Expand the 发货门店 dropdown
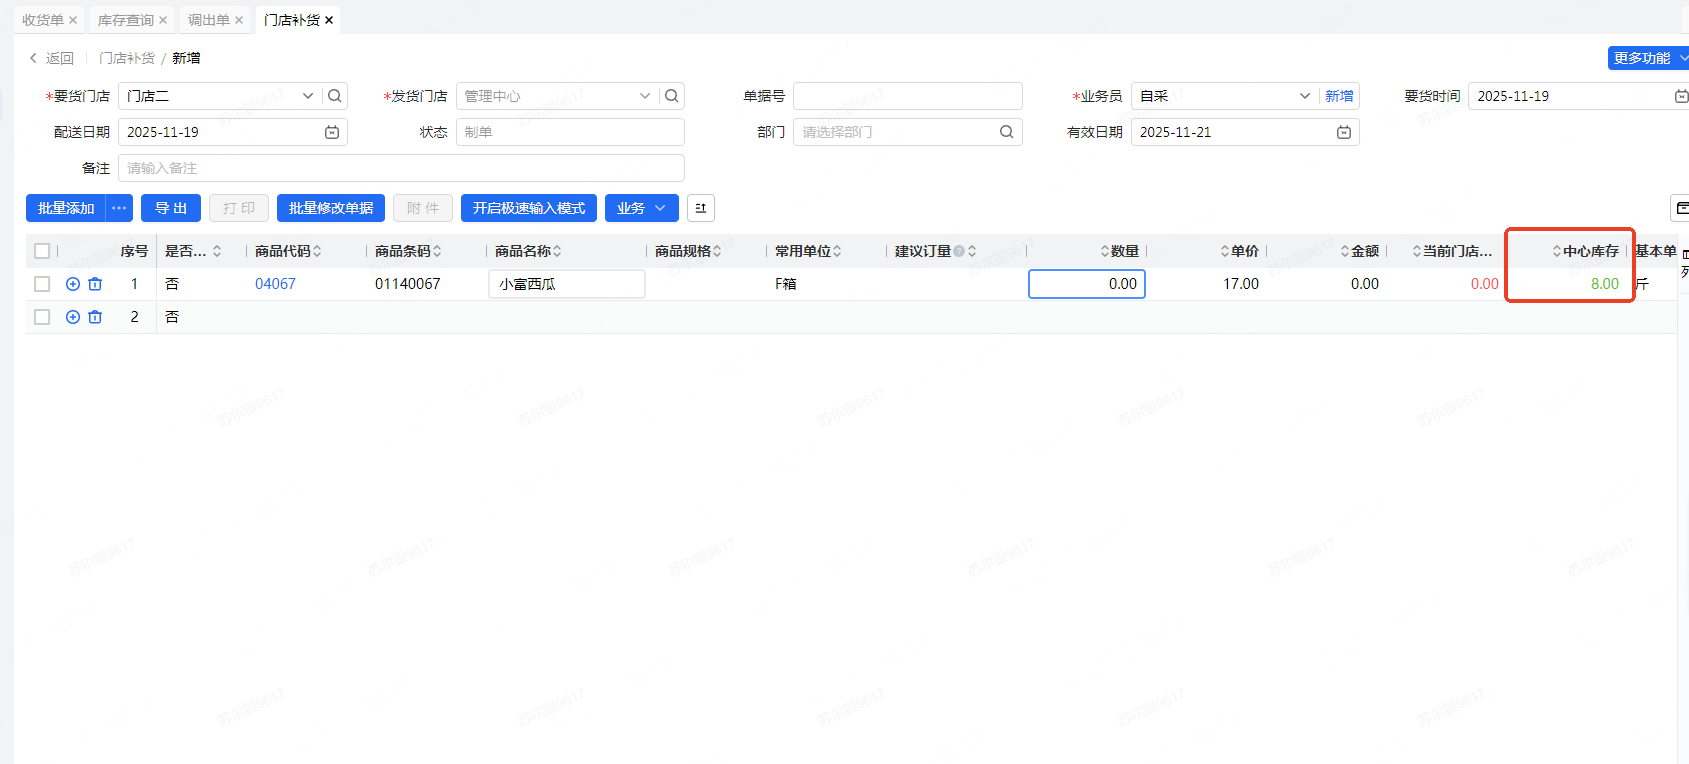This screenshot has width=1689, height=764. coord(645,96)
